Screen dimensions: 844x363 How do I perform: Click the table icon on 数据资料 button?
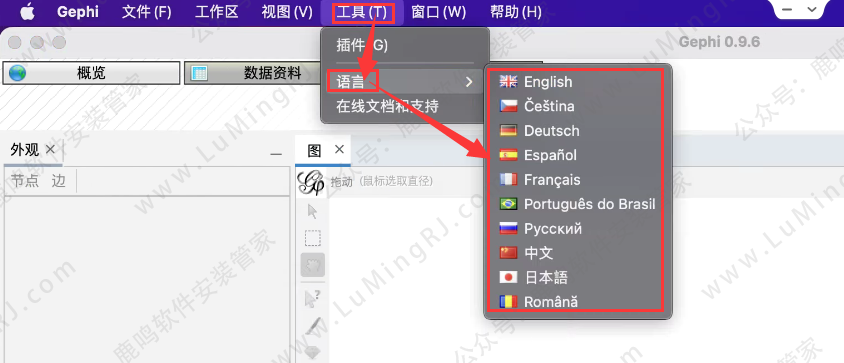[200, 73]
